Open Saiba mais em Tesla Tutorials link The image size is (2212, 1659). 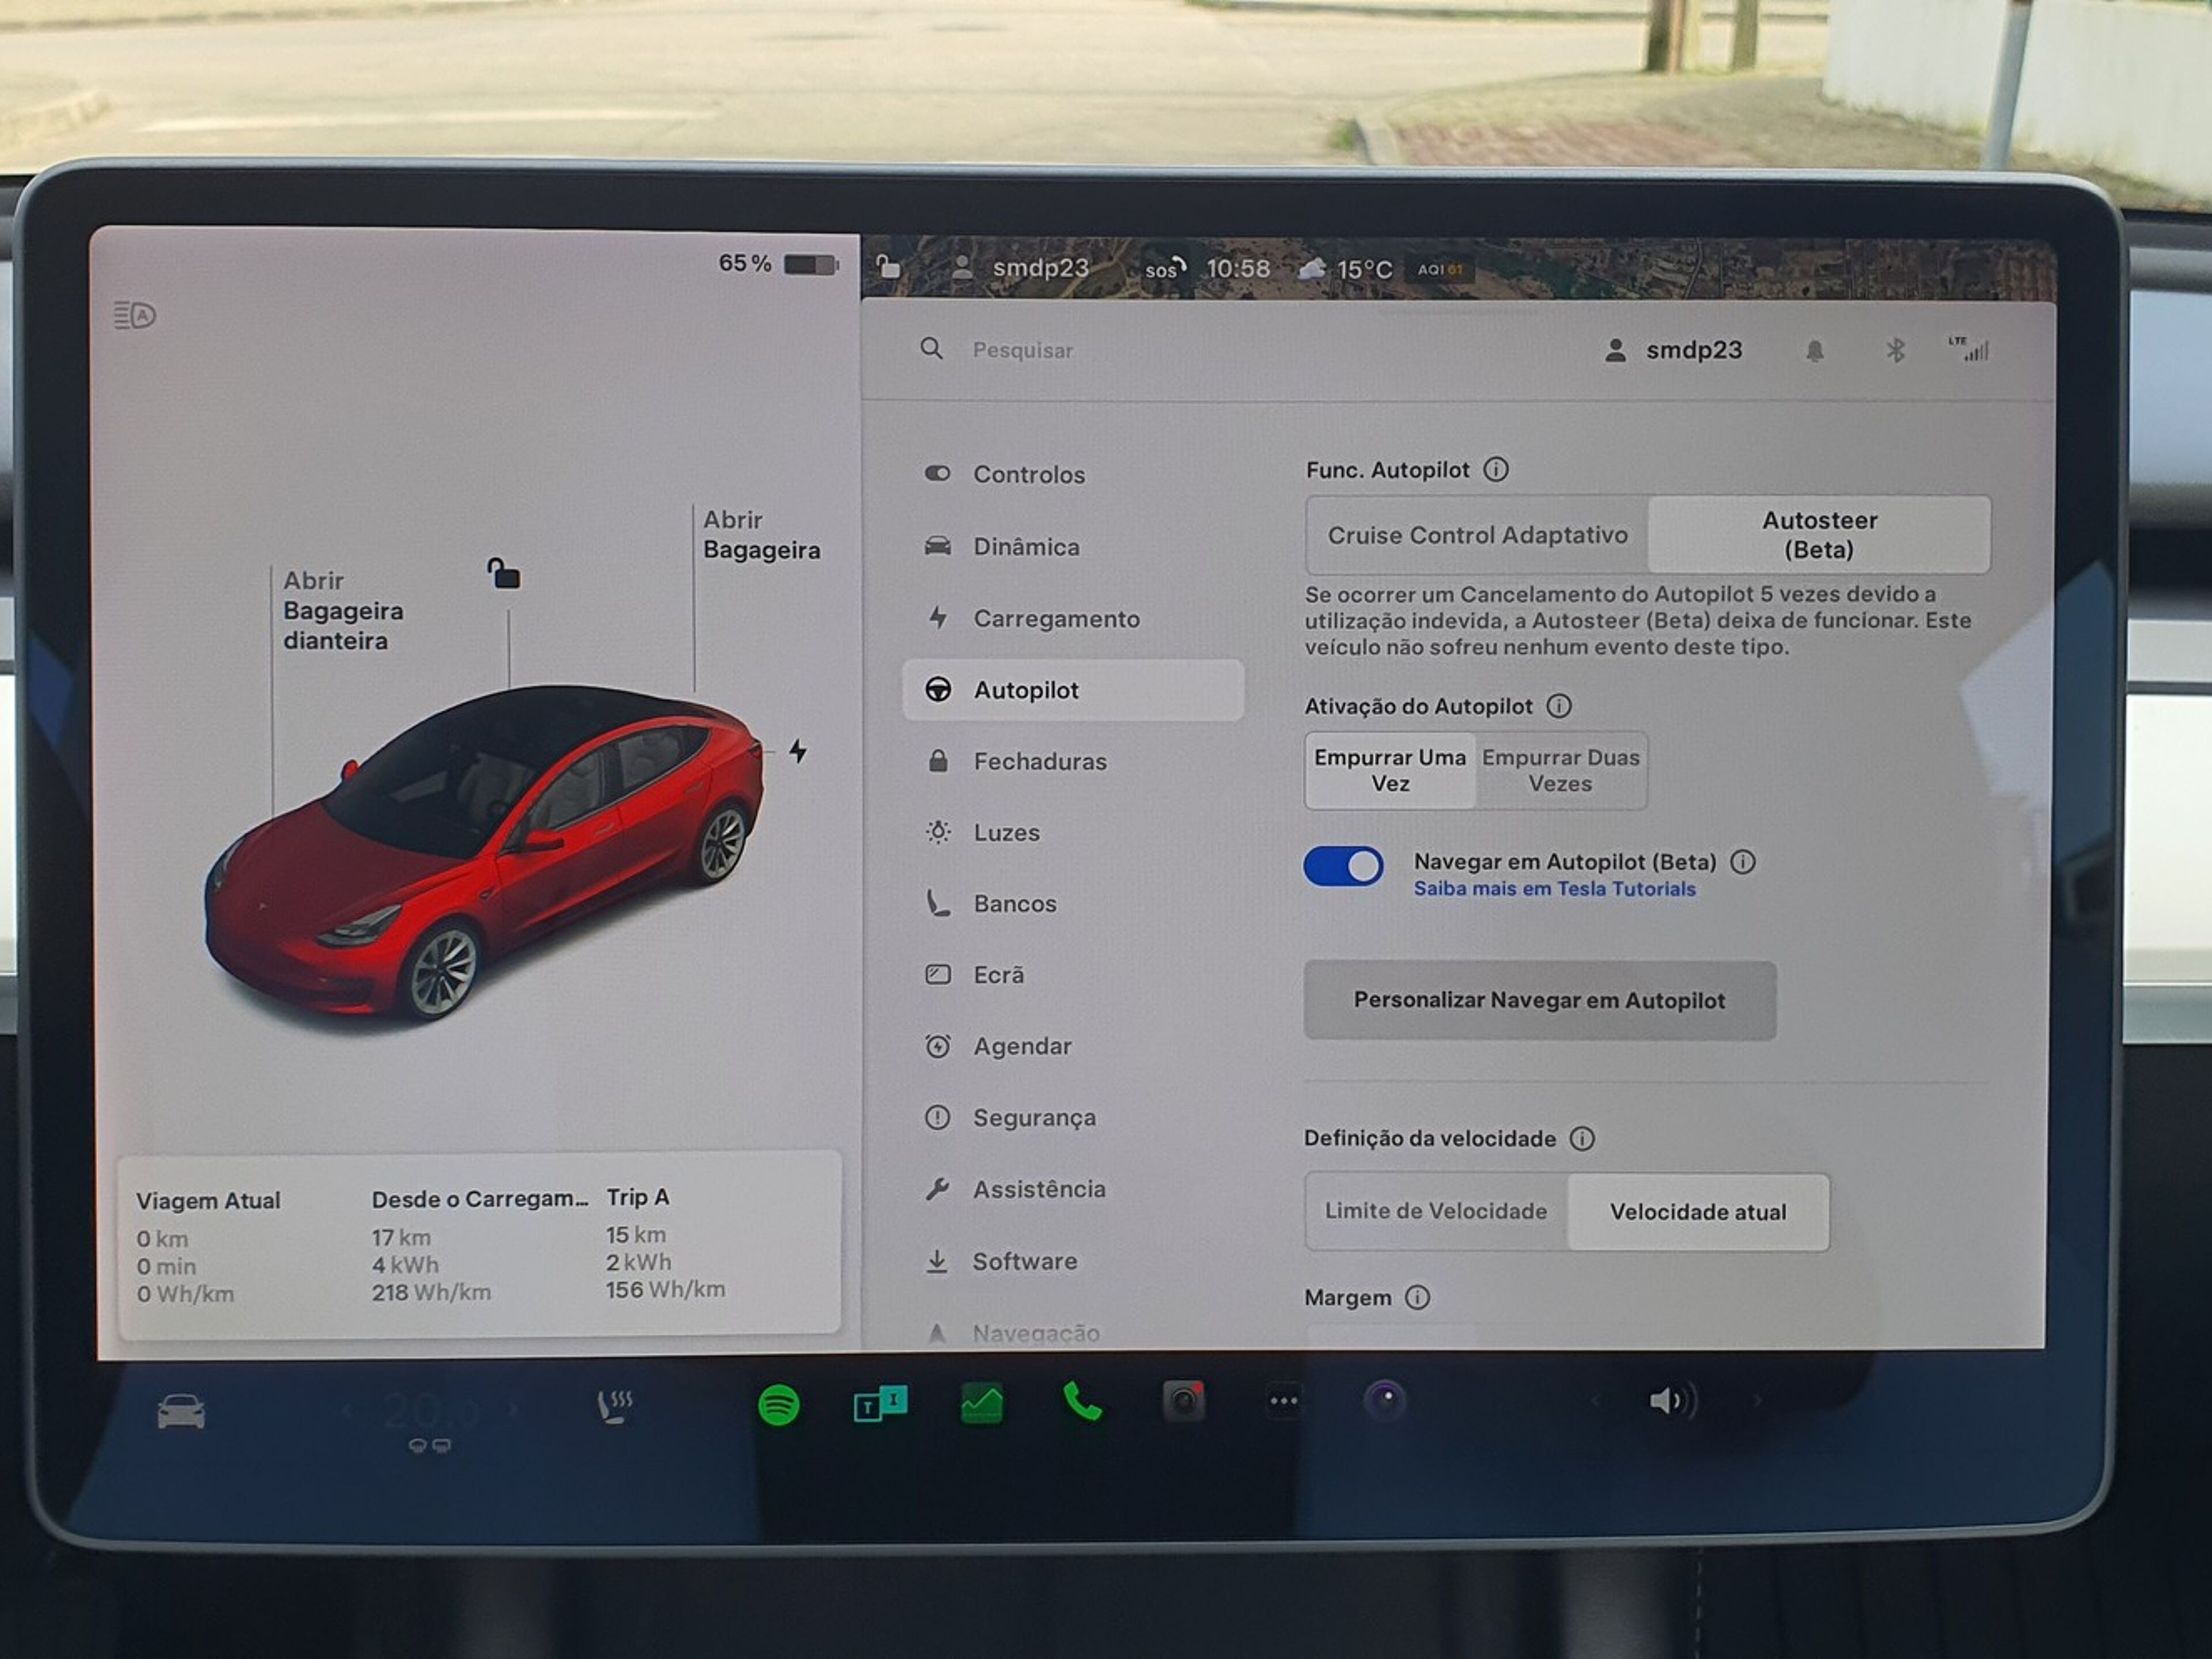click(x=1554, y=889)
